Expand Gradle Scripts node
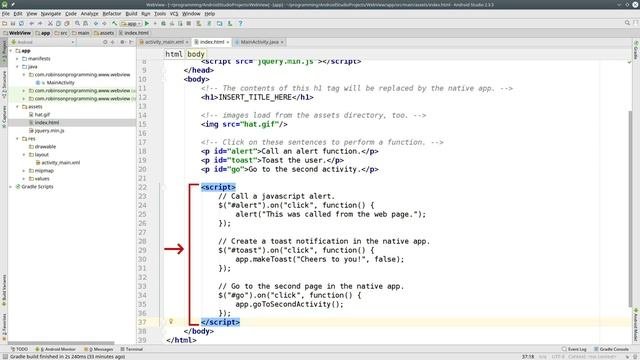 coord(11,187)
